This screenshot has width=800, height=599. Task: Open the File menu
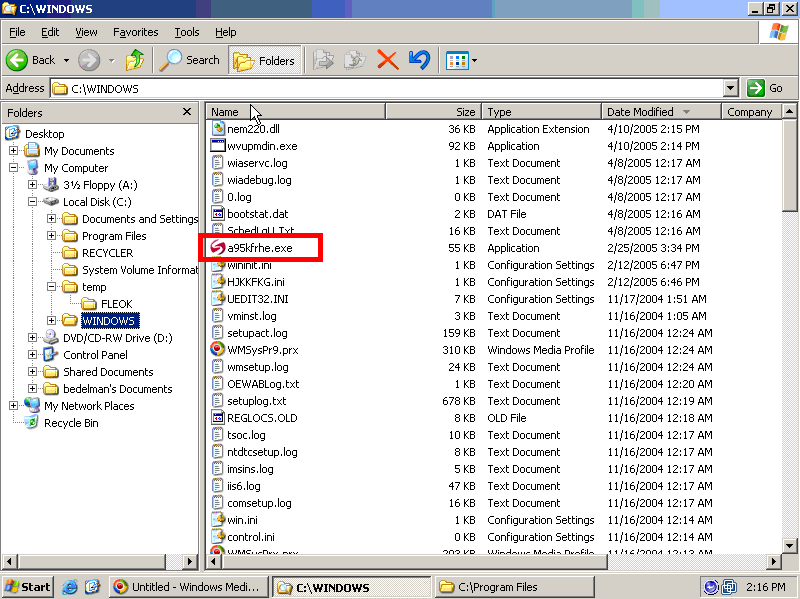click(17, 32)
